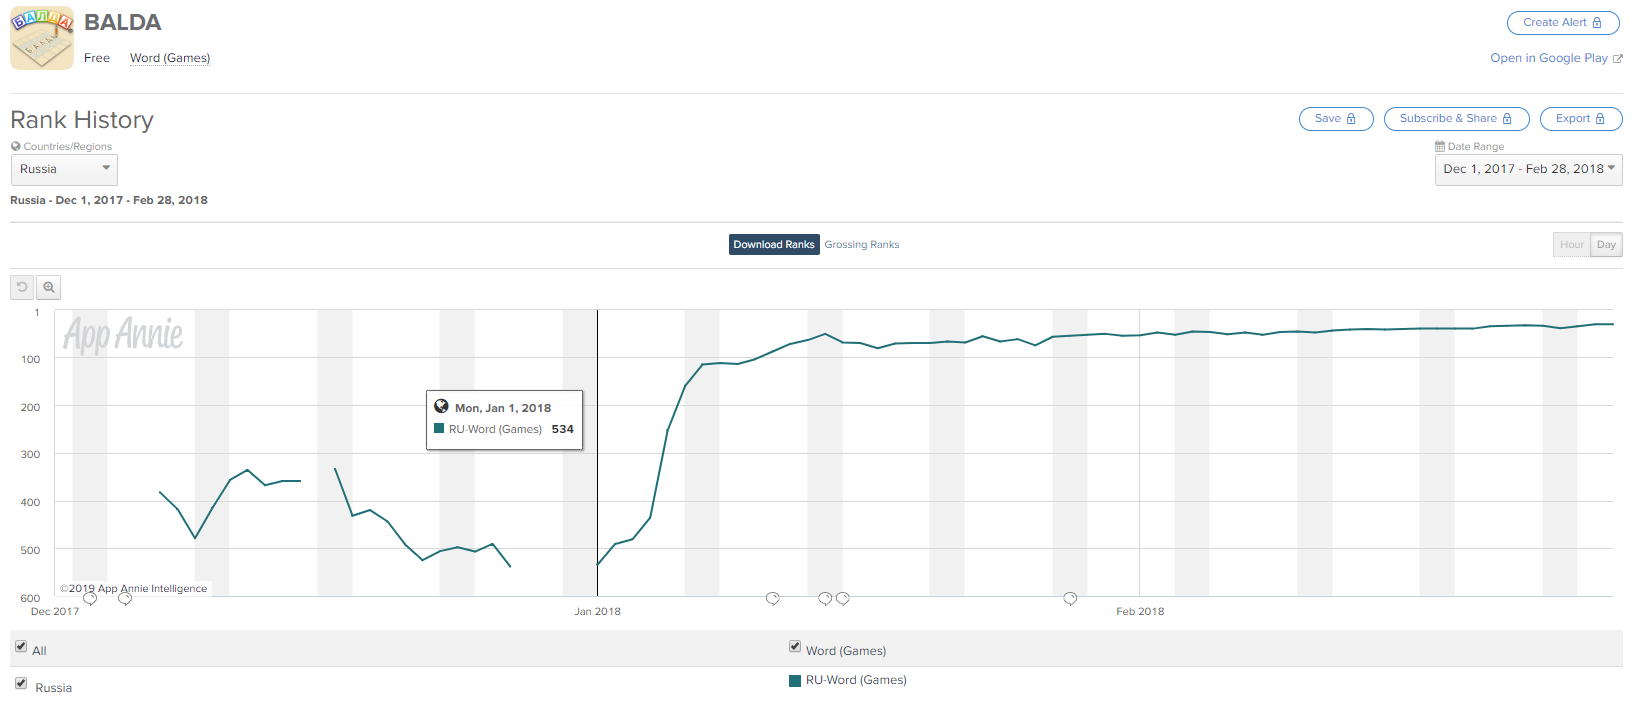Click Subscribe & Share button
Viewport: 1652px width, 708px height.
(x=1456, y=118)
